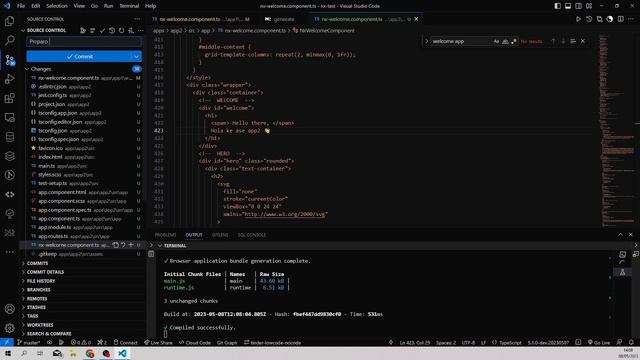The image size is (640, 360).
Task: Open the Explorer view in activity bar
Action: coord(9,21)
